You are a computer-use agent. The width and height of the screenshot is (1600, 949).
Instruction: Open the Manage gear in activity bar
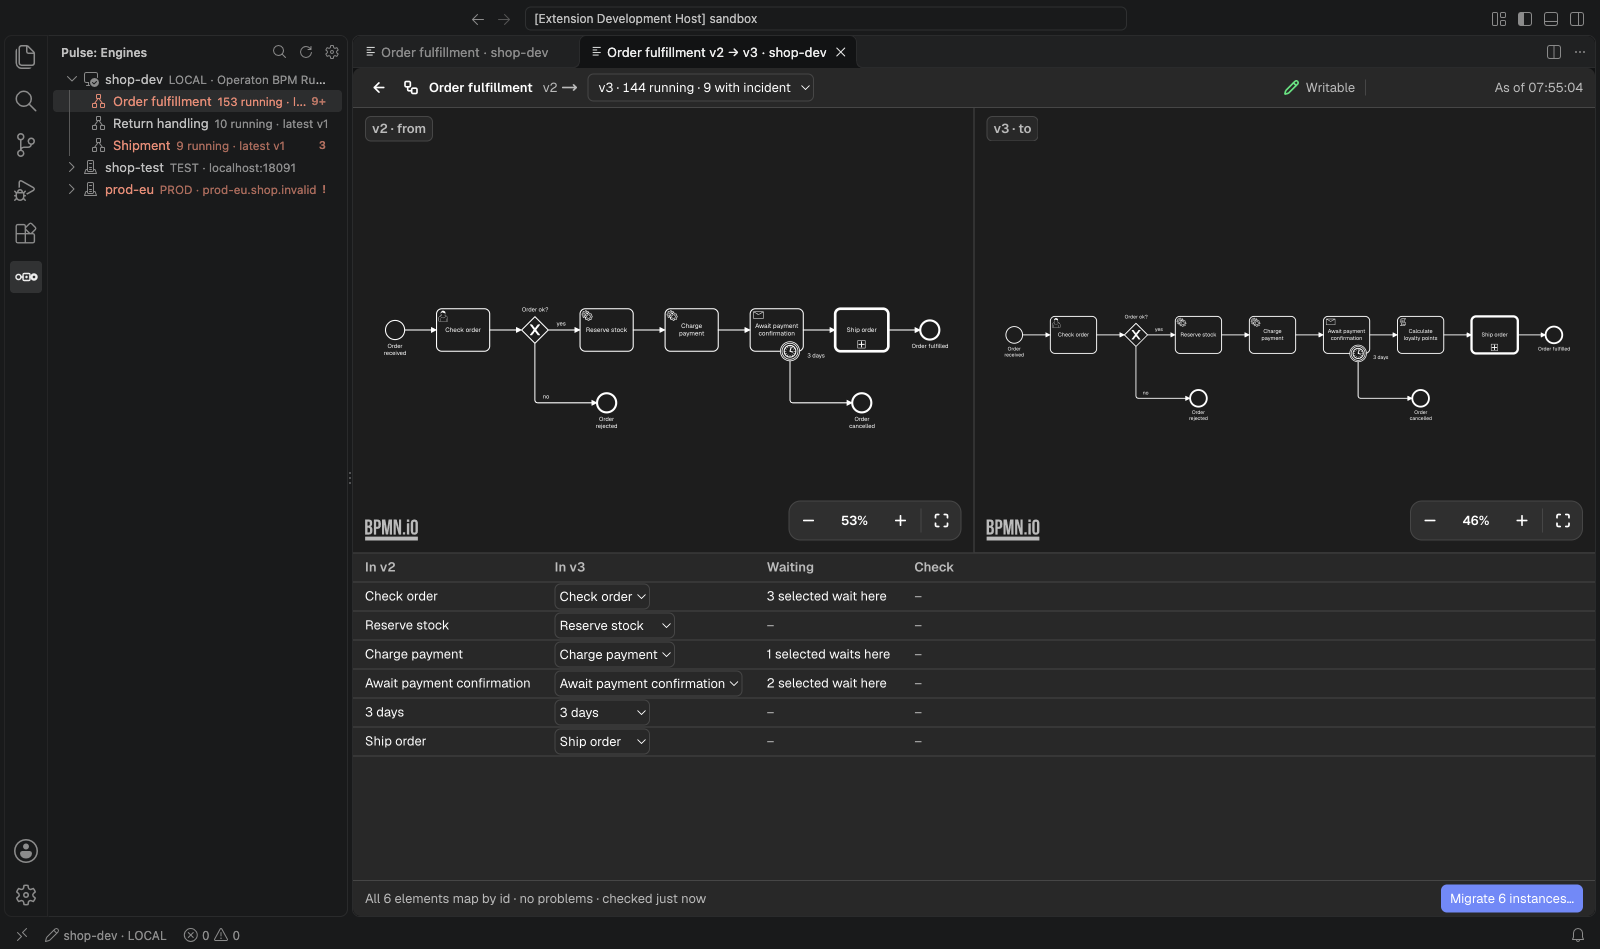pyautogui.click(x=26, y=895)
